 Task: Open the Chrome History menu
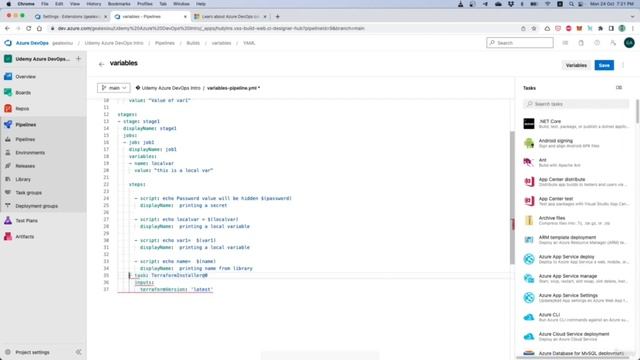tap(93, 4)
